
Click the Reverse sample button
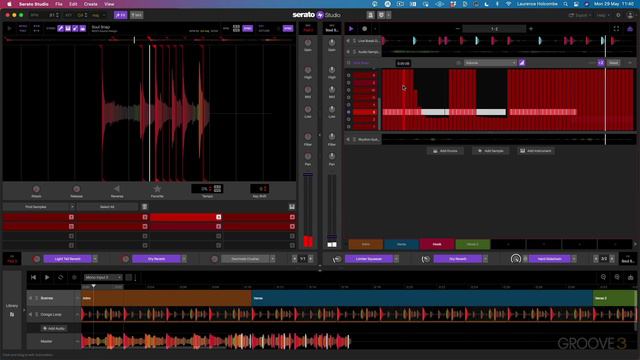point(117,189)
